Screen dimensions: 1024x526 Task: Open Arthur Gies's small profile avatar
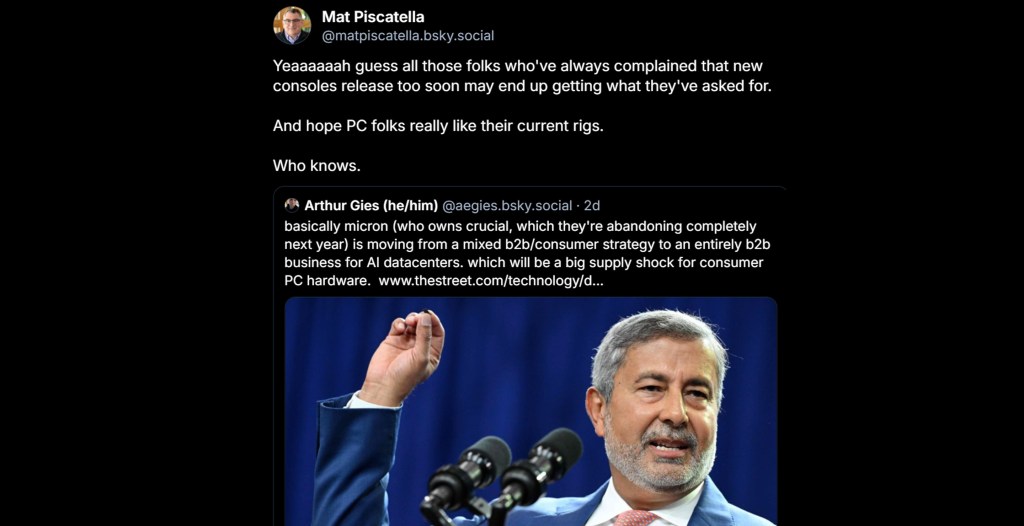tap(292, 205)
